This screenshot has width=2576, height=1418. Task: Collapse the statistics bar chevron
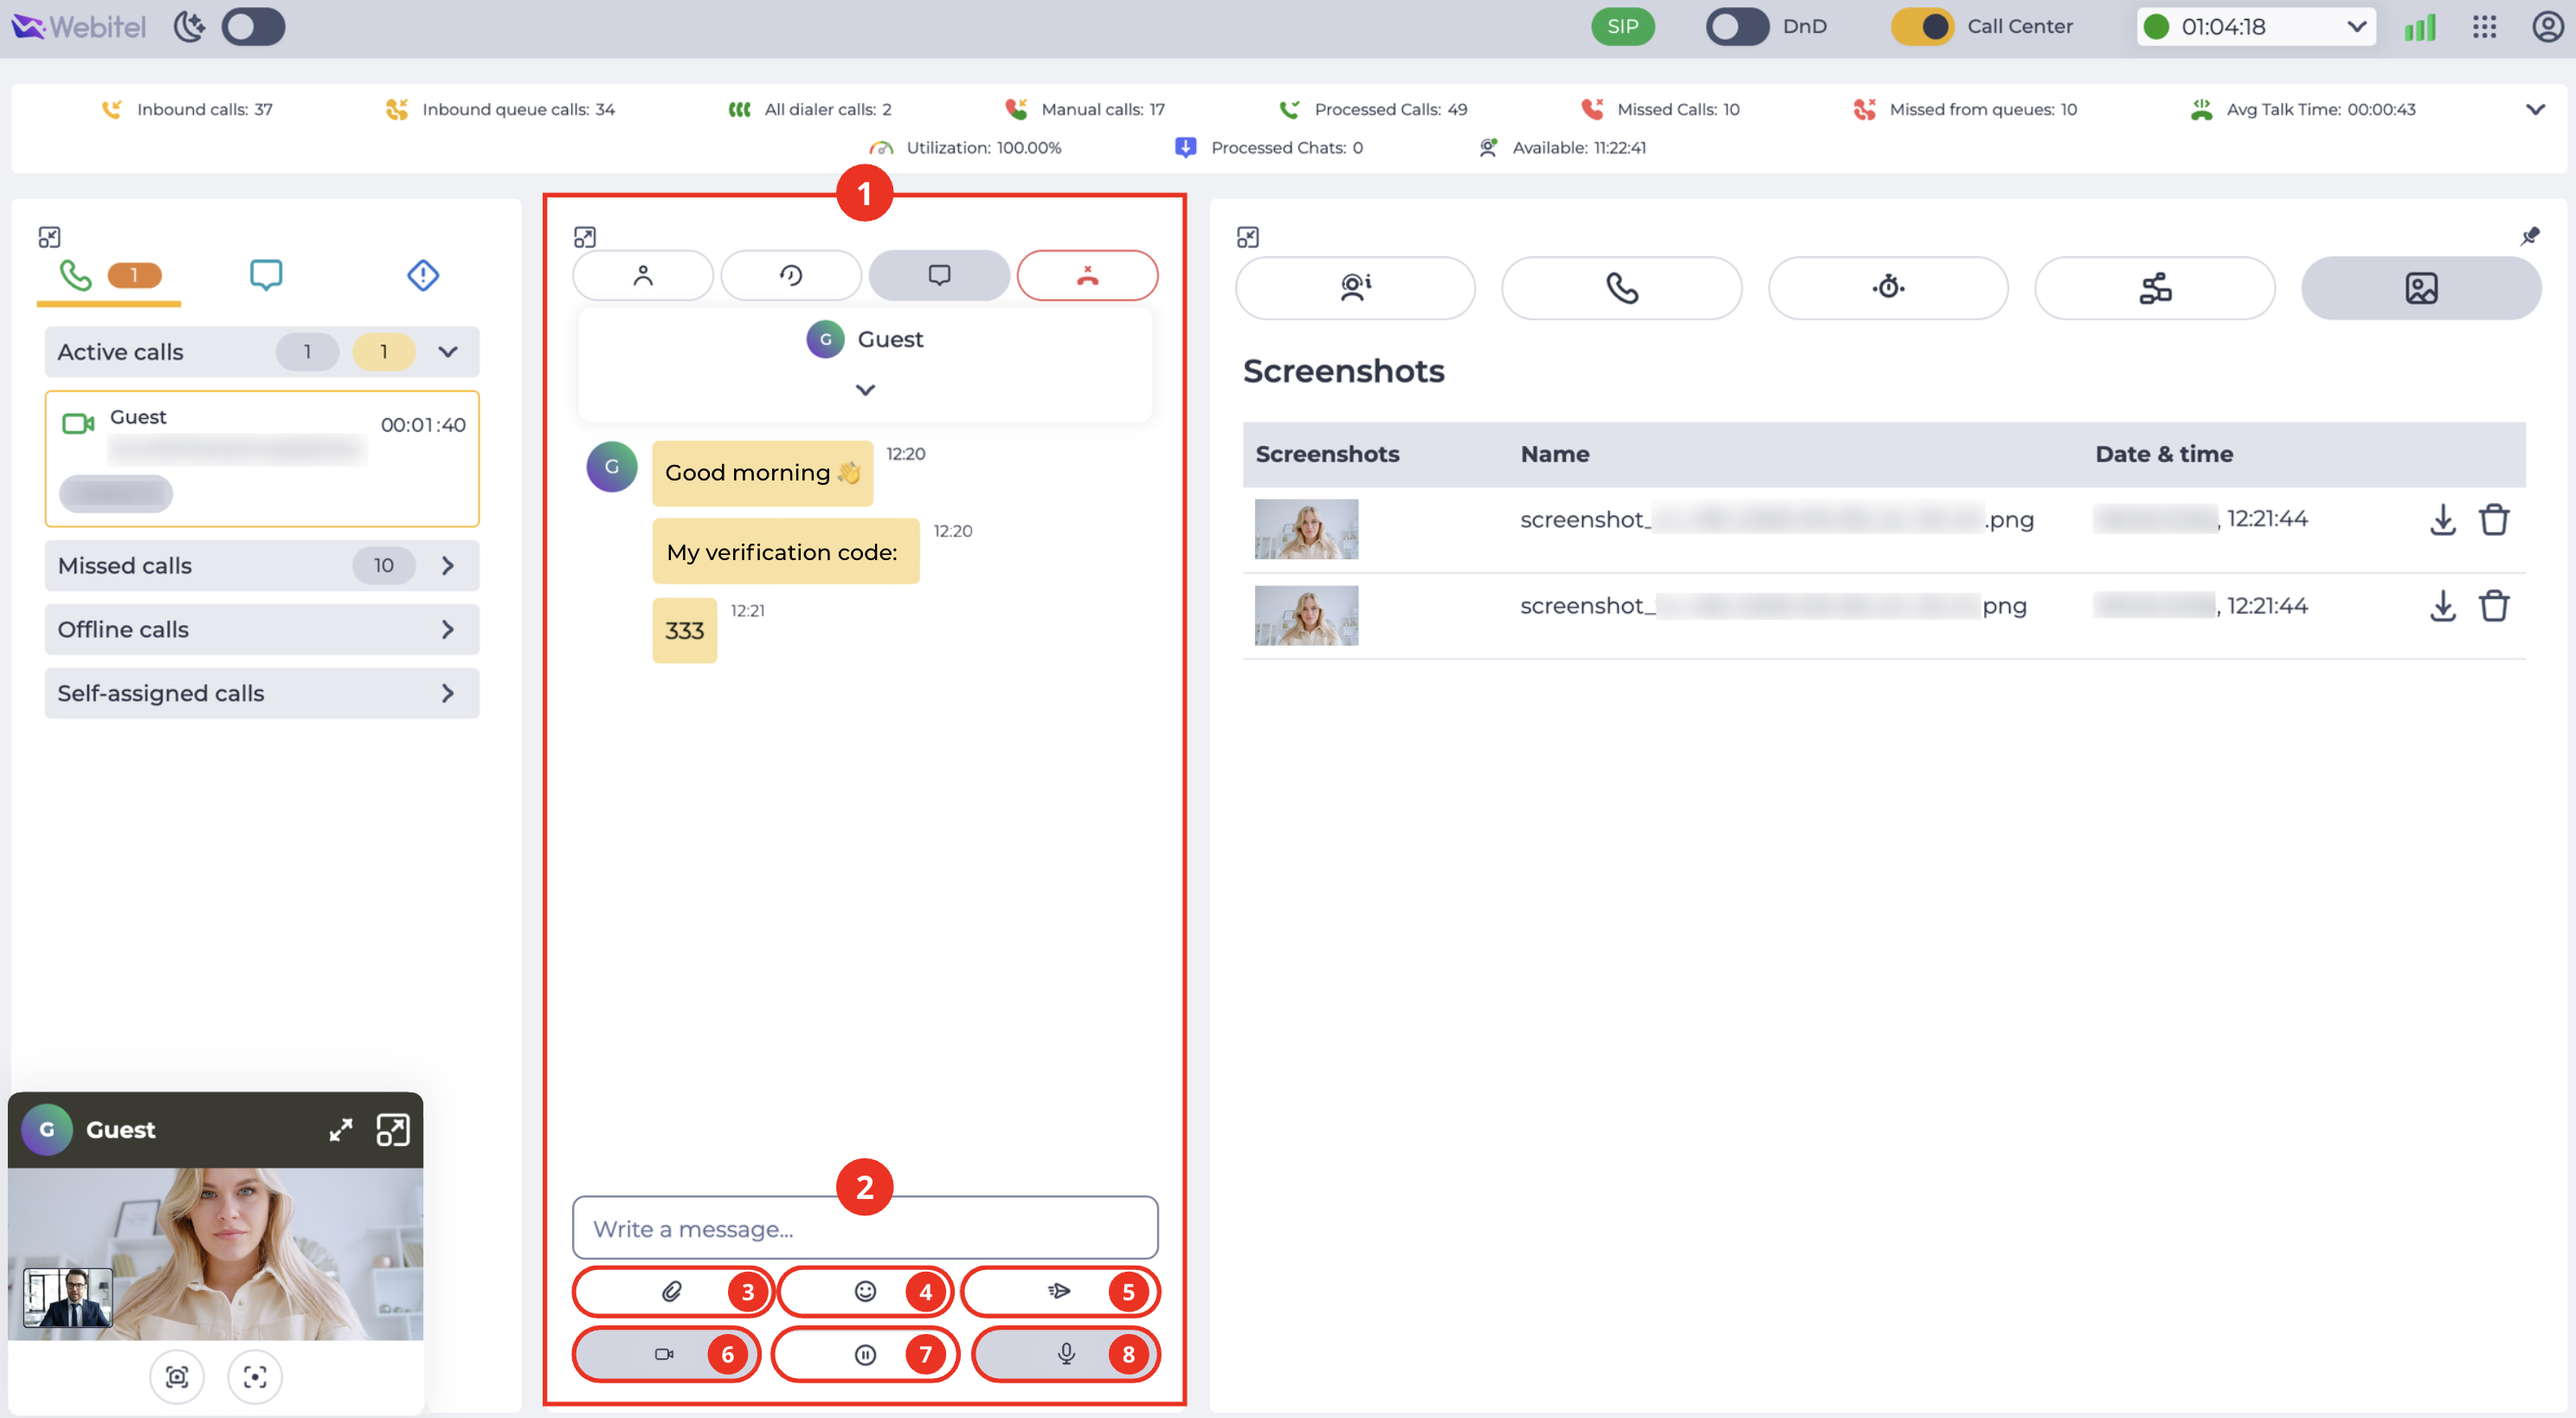click(x=2535, y=110)
